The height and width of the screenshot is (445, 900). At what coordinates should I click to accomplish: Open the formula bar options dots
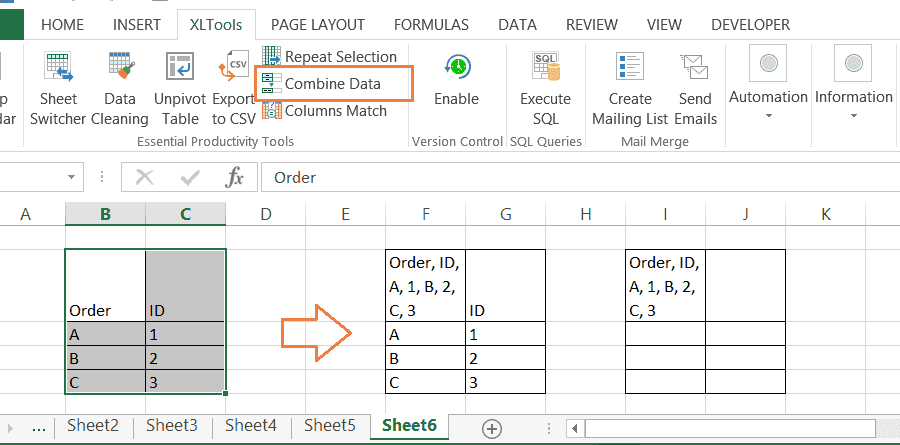pos(102,177)
